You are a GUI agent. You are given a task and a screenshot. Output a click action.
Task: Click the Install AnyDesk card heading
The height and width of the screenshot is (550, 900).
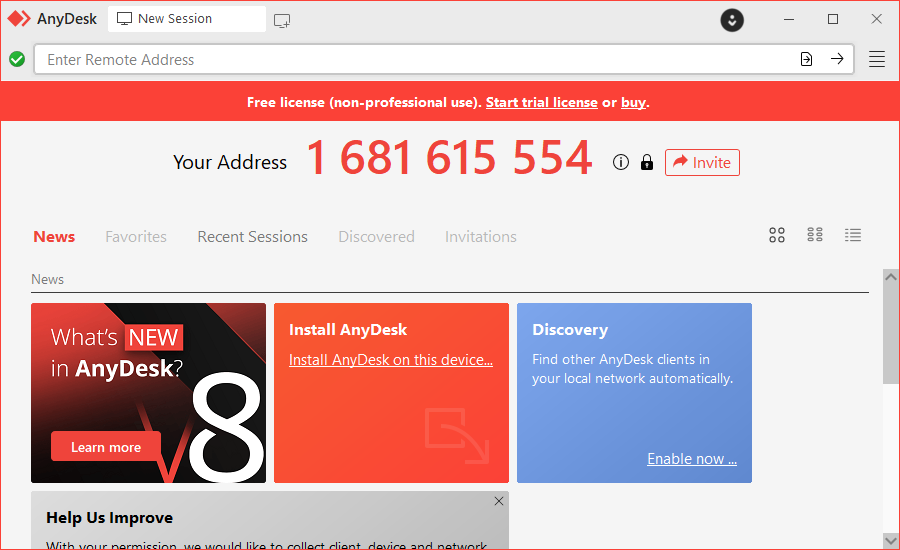coord(348,330)
